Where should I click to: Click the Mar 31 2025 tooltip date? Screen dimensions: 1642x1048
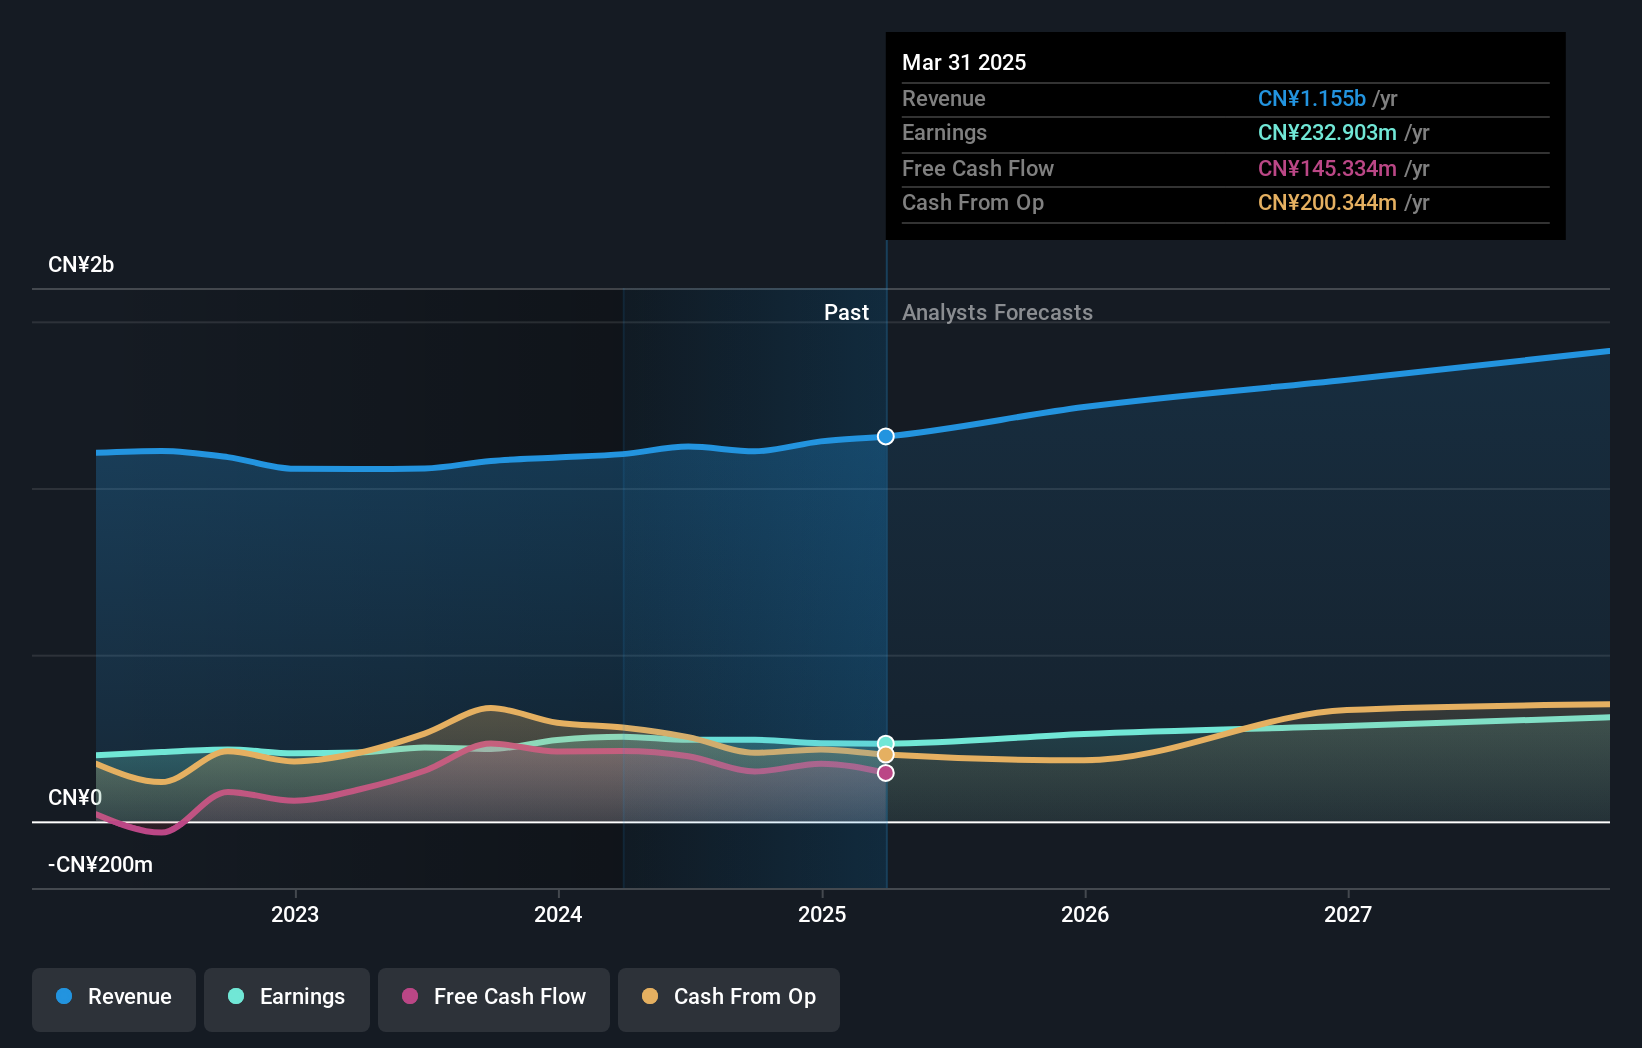pos(964,62)
